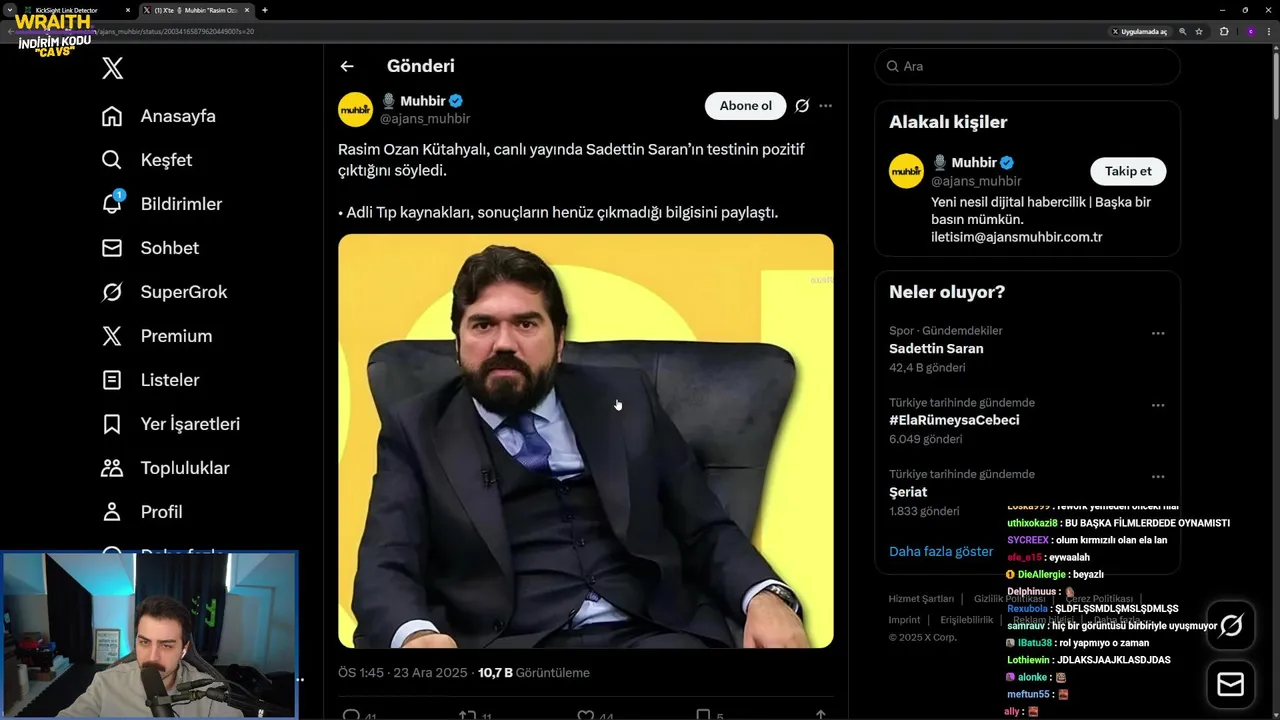The height and width of the screenshot is (720, 1280).
Task: Click the search magnifier icon in Ara box
Action: pyautogui.click(x=893, y=66)
